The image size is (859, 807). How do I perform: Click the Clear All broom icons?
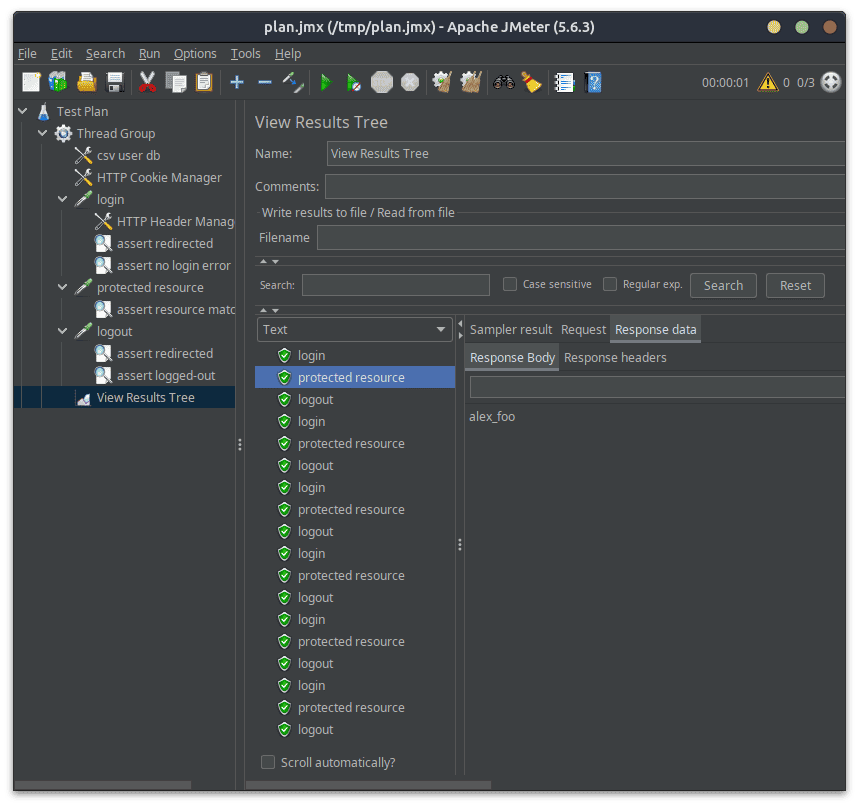[x=471, y=82]
